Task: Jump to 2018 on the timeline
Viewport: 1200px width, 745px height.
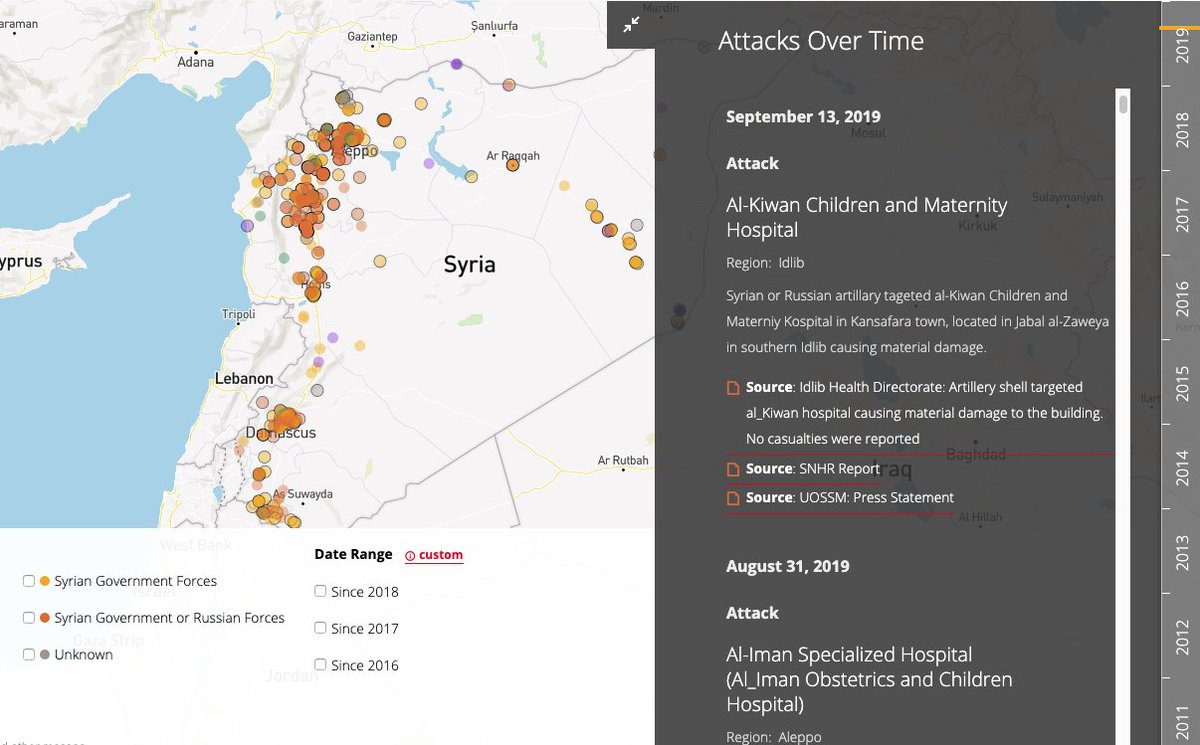Action: 1182,129
